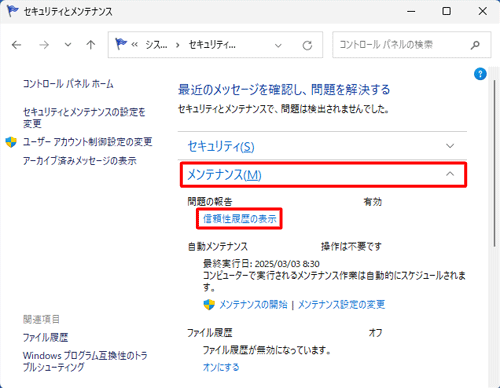Click the 最近のメッセージを確認し、問題を解決する heading
This screenshot has width=500, height=388.
click(284, 90)
